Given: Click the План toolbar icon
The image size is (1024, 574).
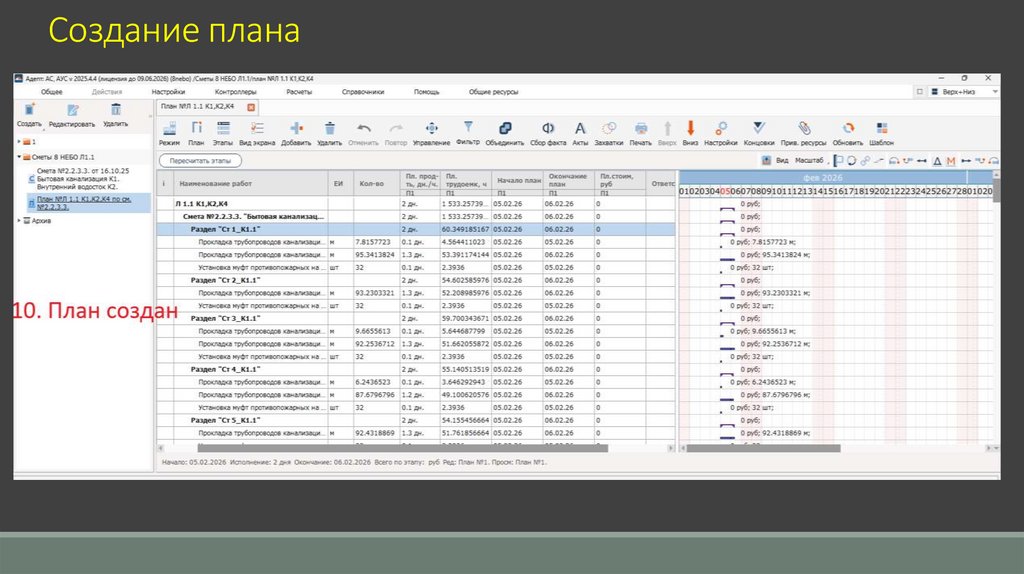Looking at the screenshot, I should pyautogui.click(x=196, y=129).
